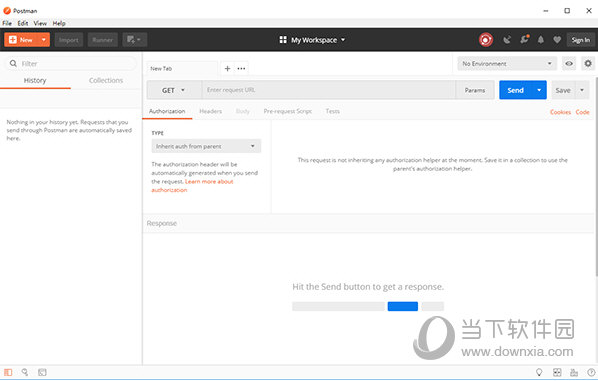Open the Inherit auth from parent dropdown
598x381 pixels.
click(x=206, y=146)
